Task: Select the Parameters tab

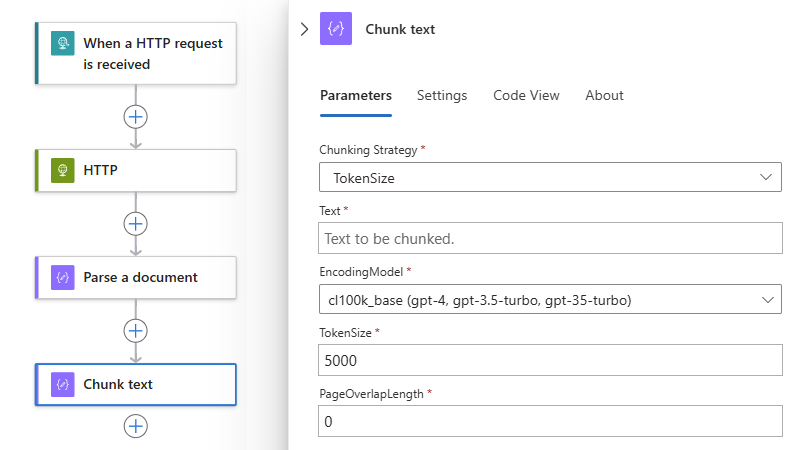Action: point(356,95)
